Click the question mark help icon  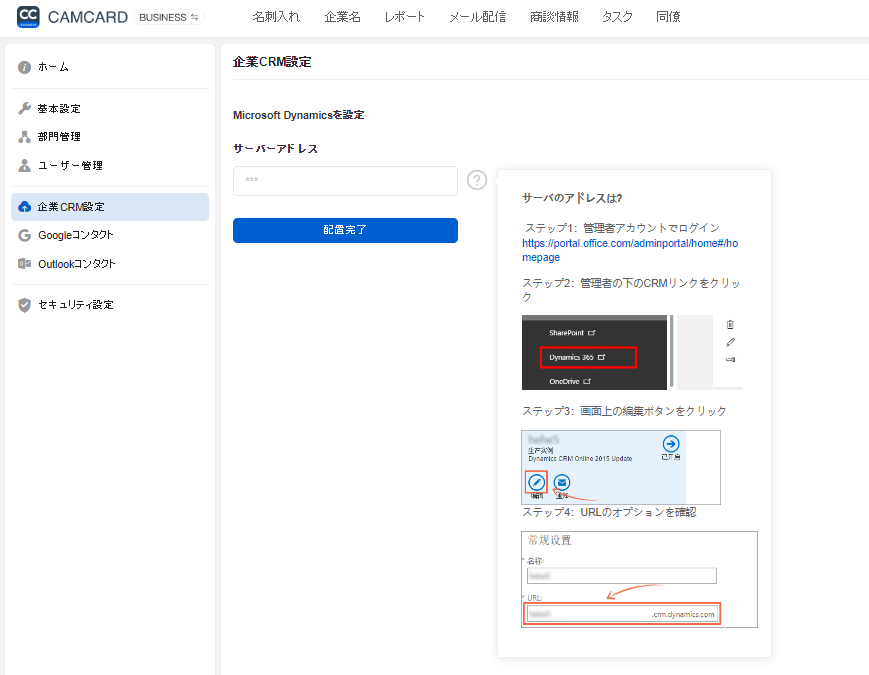(x=477, y=180)
